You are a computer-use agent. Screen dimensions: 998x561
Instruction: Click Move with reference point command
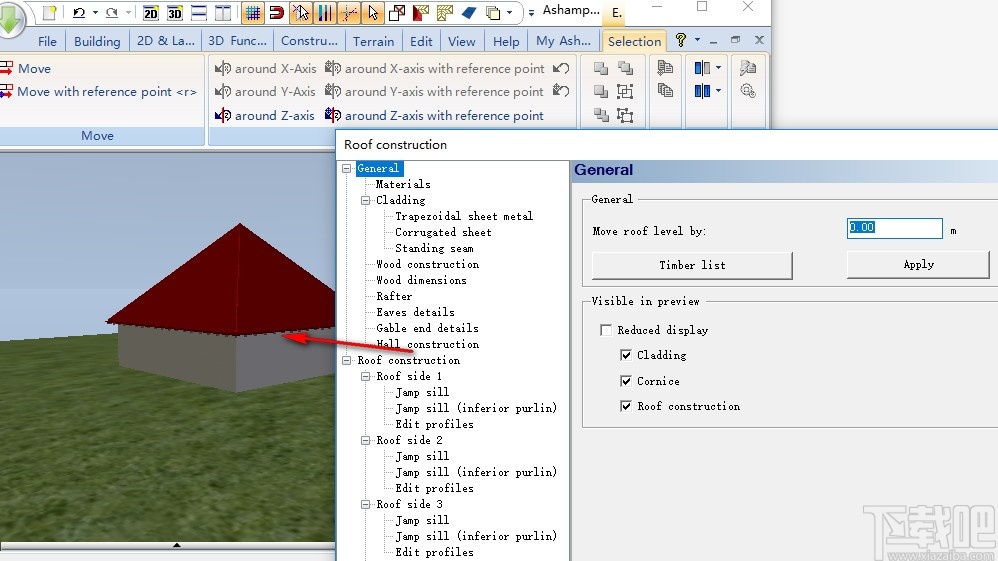click(x=99, y=92)
